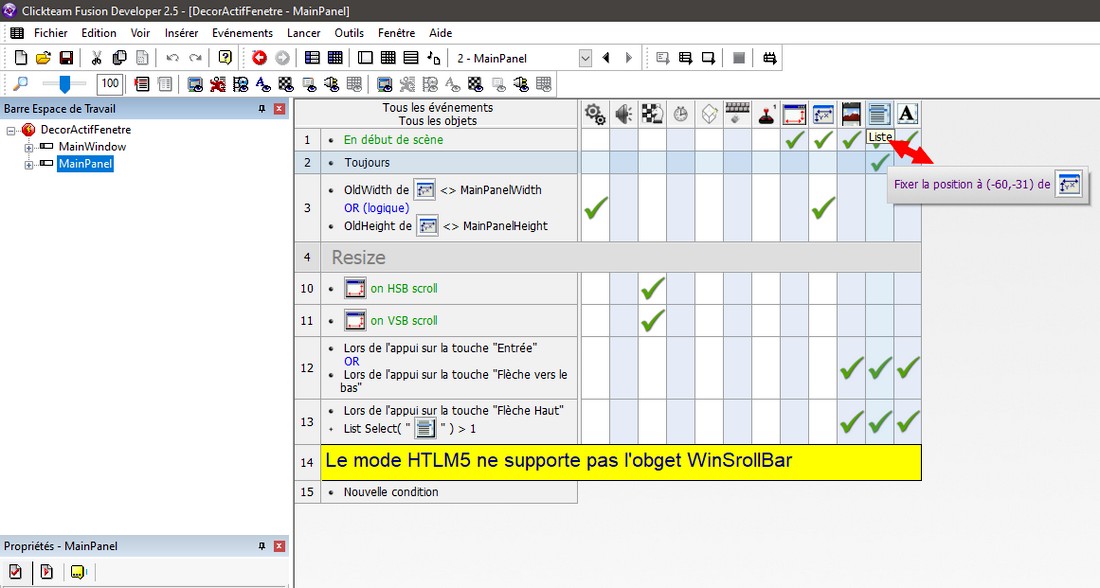Viewport: 1100px width, 588px height.
Task: Go back with the red arrow icon
Action: coord(260,58)
